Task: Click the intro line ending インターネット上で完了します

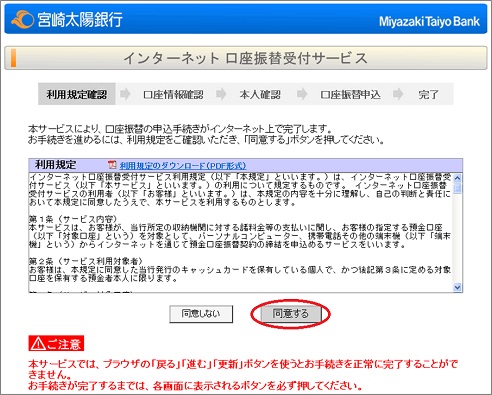Action: [x=180, y=129]
